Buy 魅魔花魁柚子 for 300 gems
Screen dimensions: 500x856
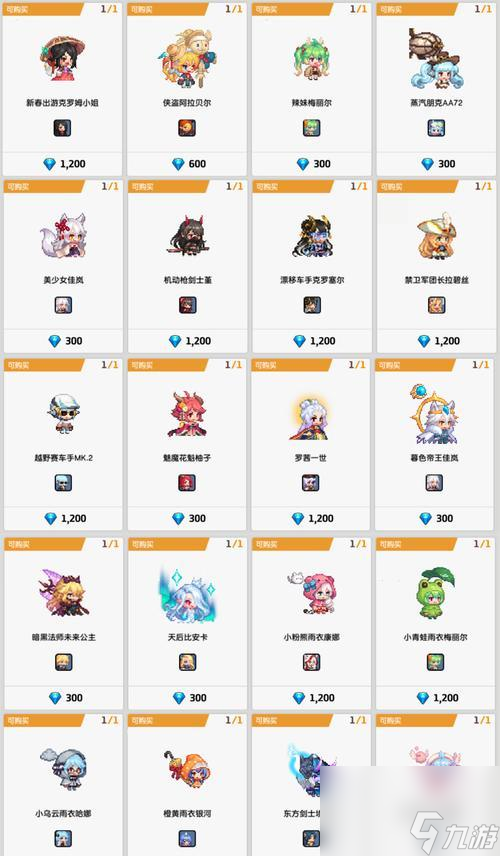click(189, 518)
